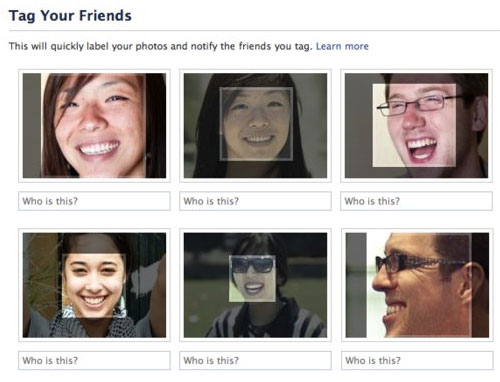Viewport: 500px width, 382px height.
Task: Click the Tag Your Friends heading
Action: pos(70,16)
